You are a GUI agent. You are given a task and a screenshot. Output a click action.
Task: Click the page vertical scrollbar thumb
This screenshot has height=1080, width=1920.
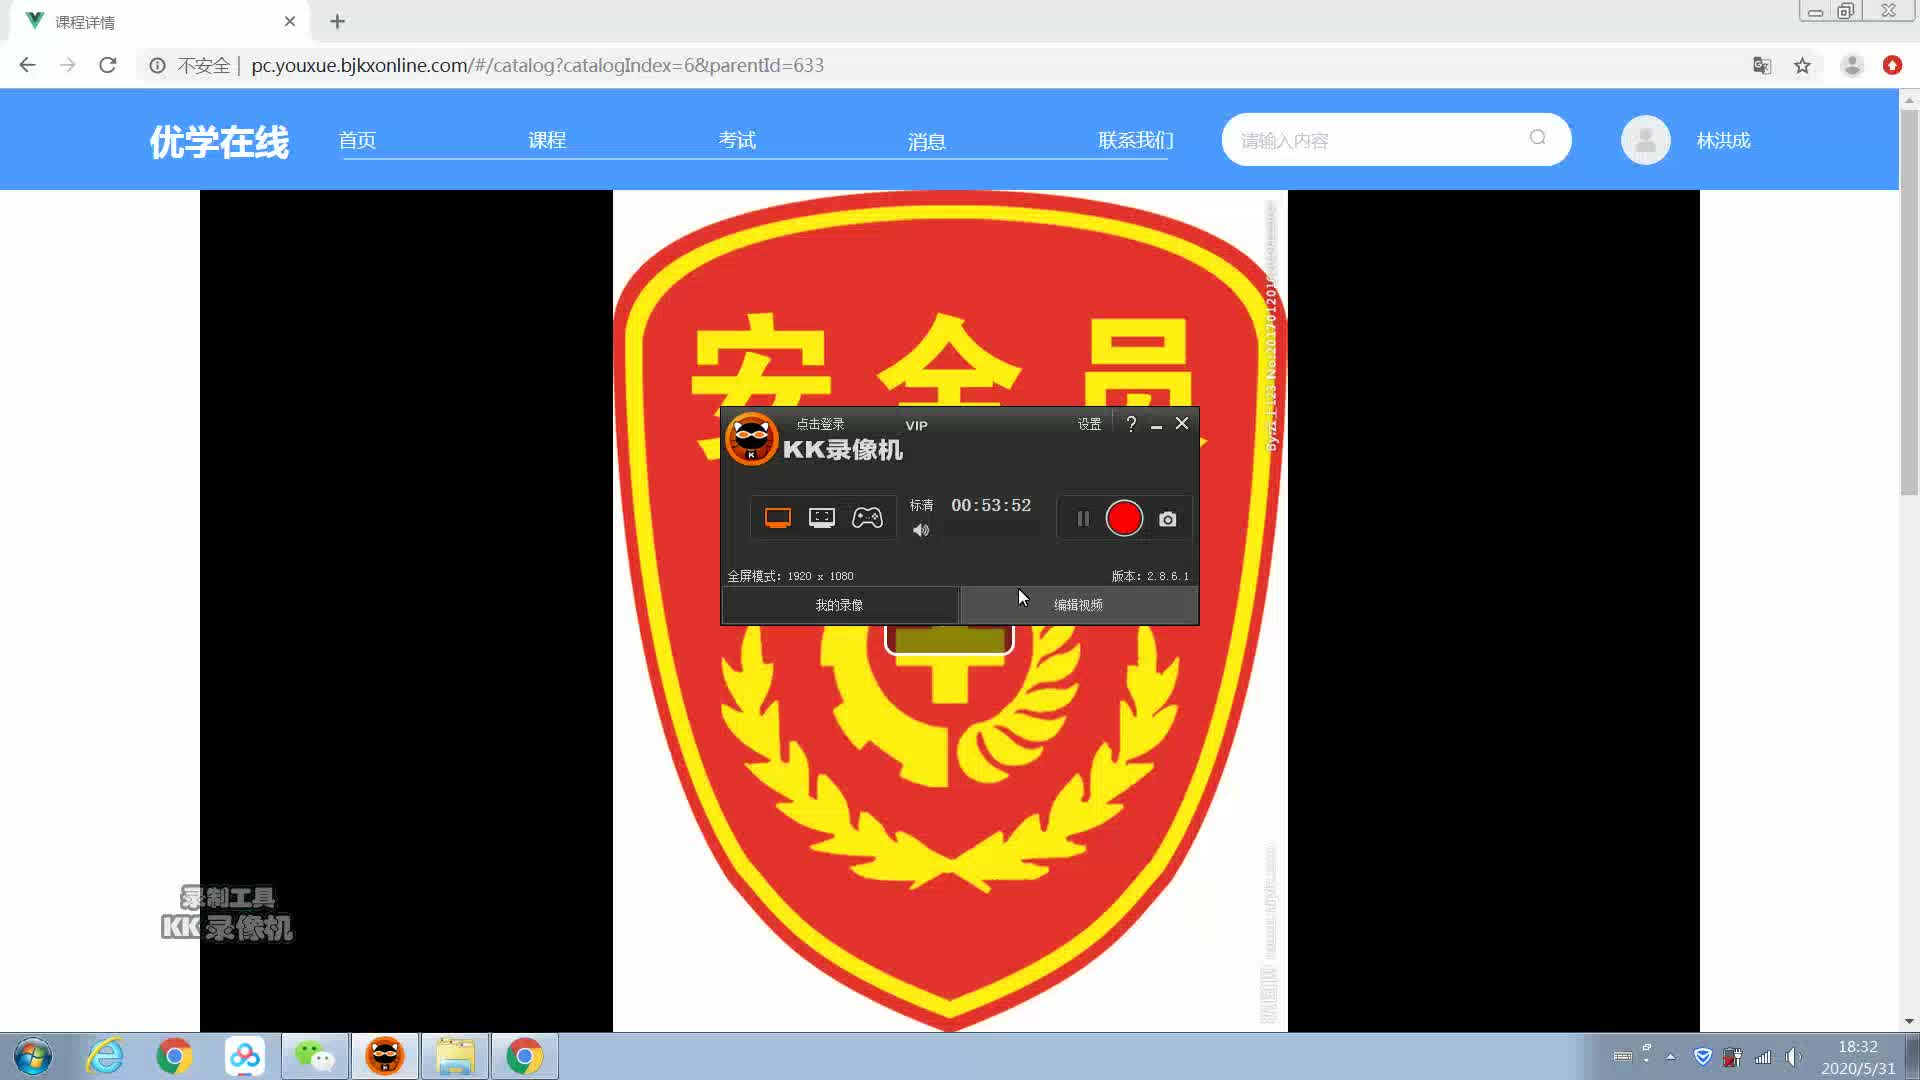tap(1909, 300)
